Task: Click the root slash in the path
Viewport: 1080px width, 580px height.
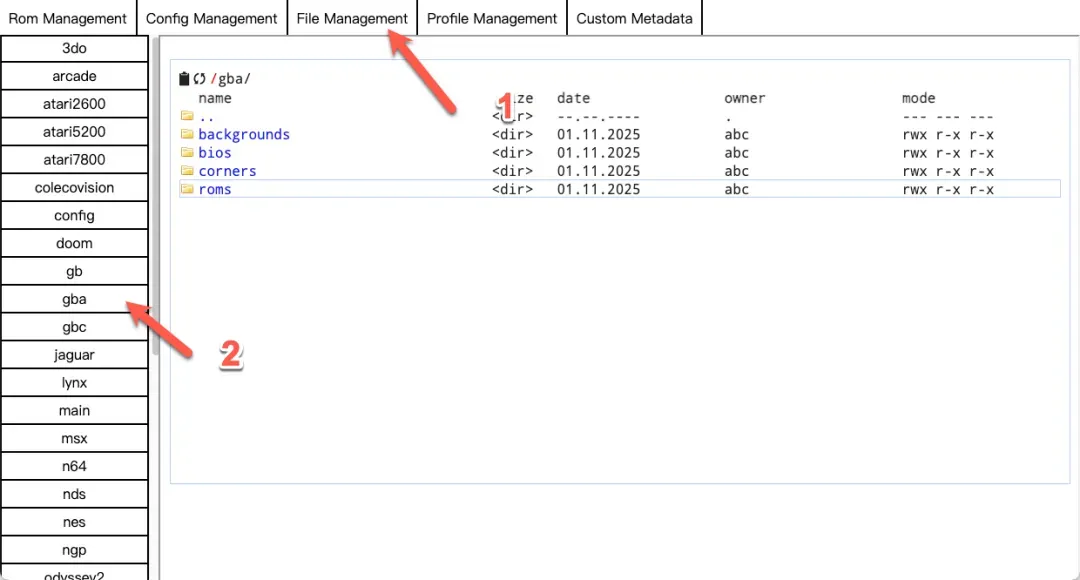Action: click(212, 79)
